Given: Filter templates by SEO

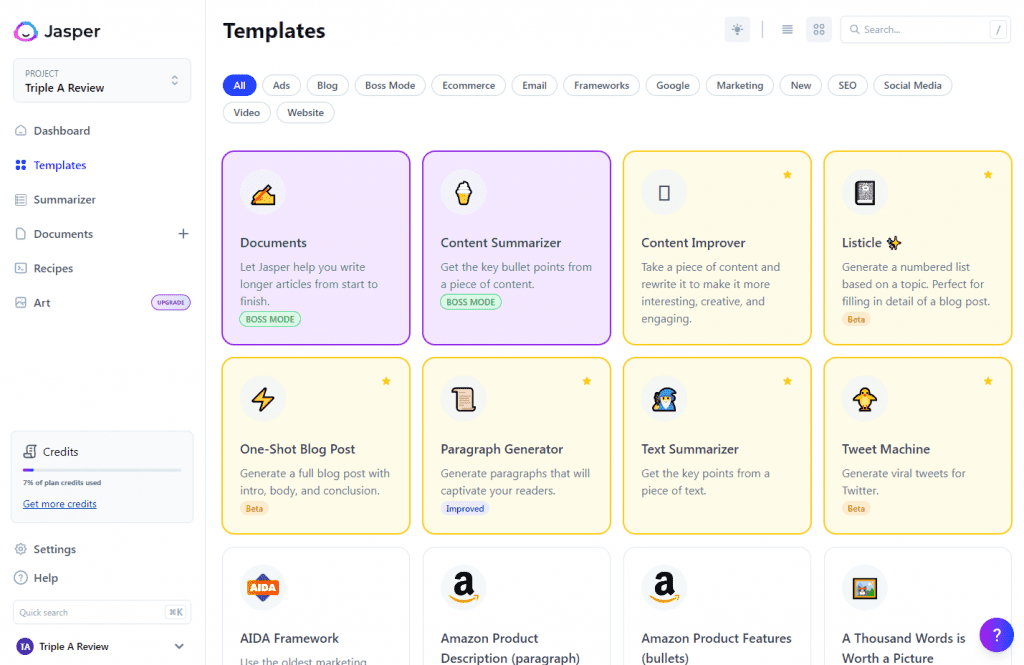Looking at the screenshot, I should [x=847, y=86].
